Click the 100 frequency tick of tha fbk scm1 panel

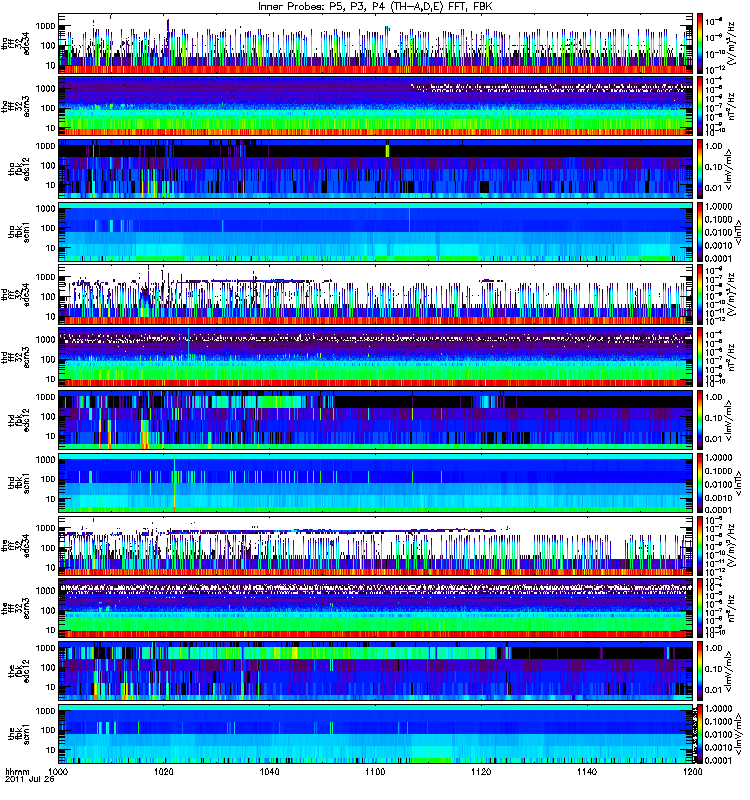pos(47,228)
